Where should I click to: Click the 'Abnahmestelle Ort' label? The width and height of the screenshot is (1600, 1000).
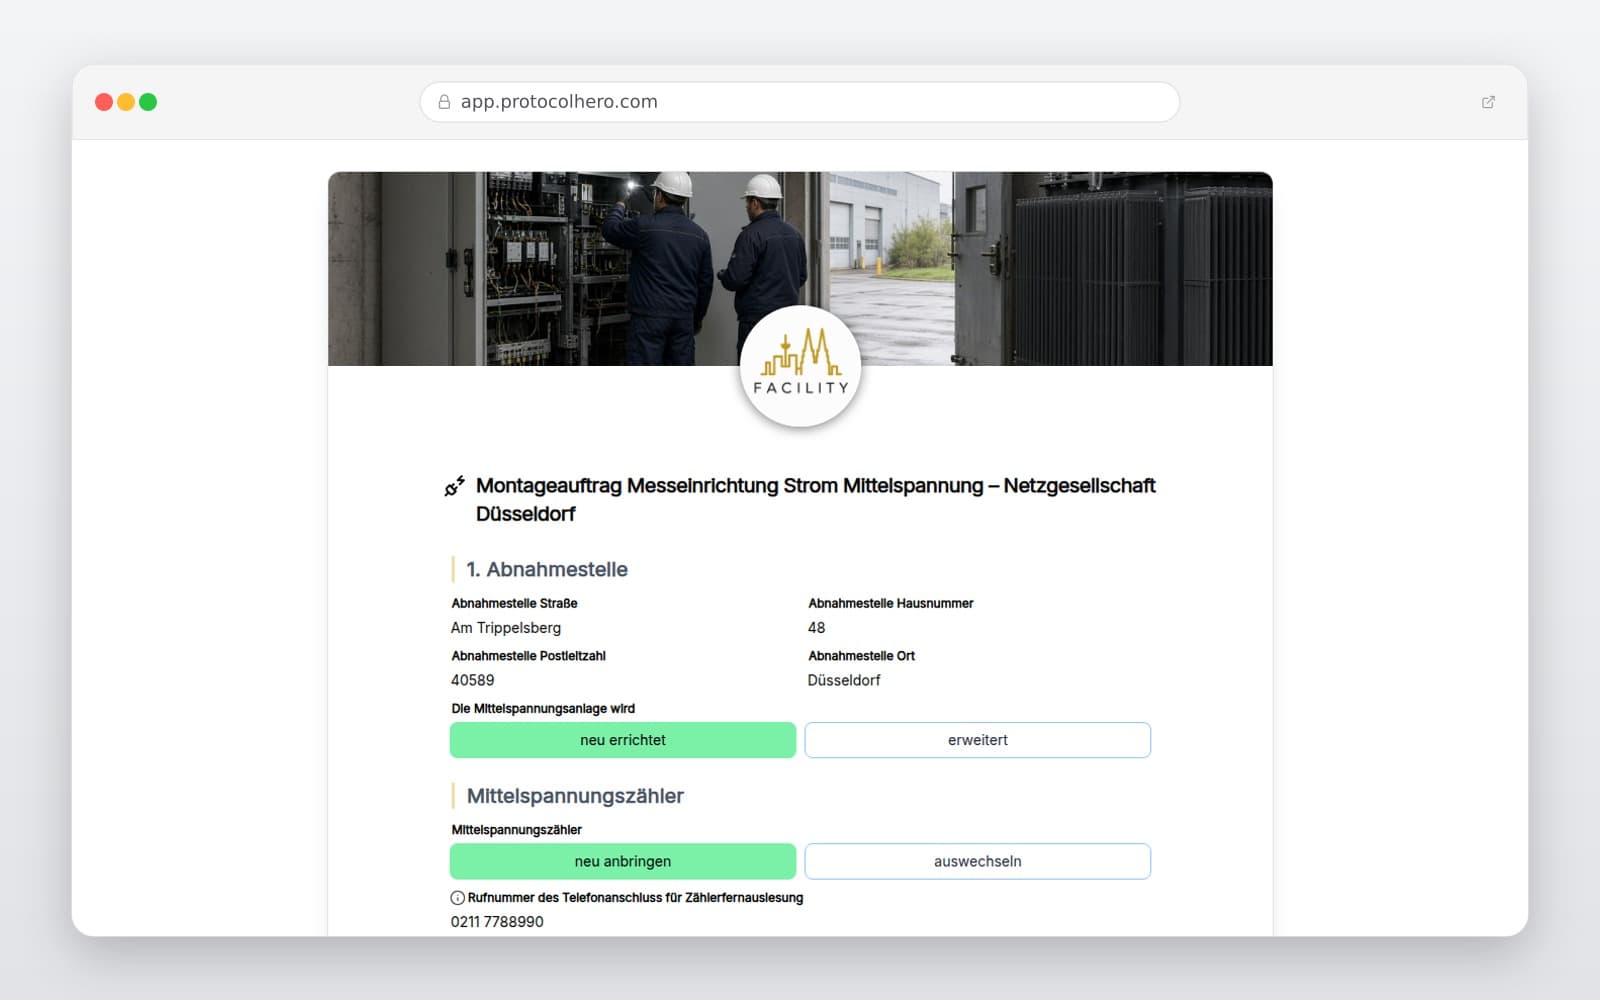pyautogui.click(x=862, y=656)
